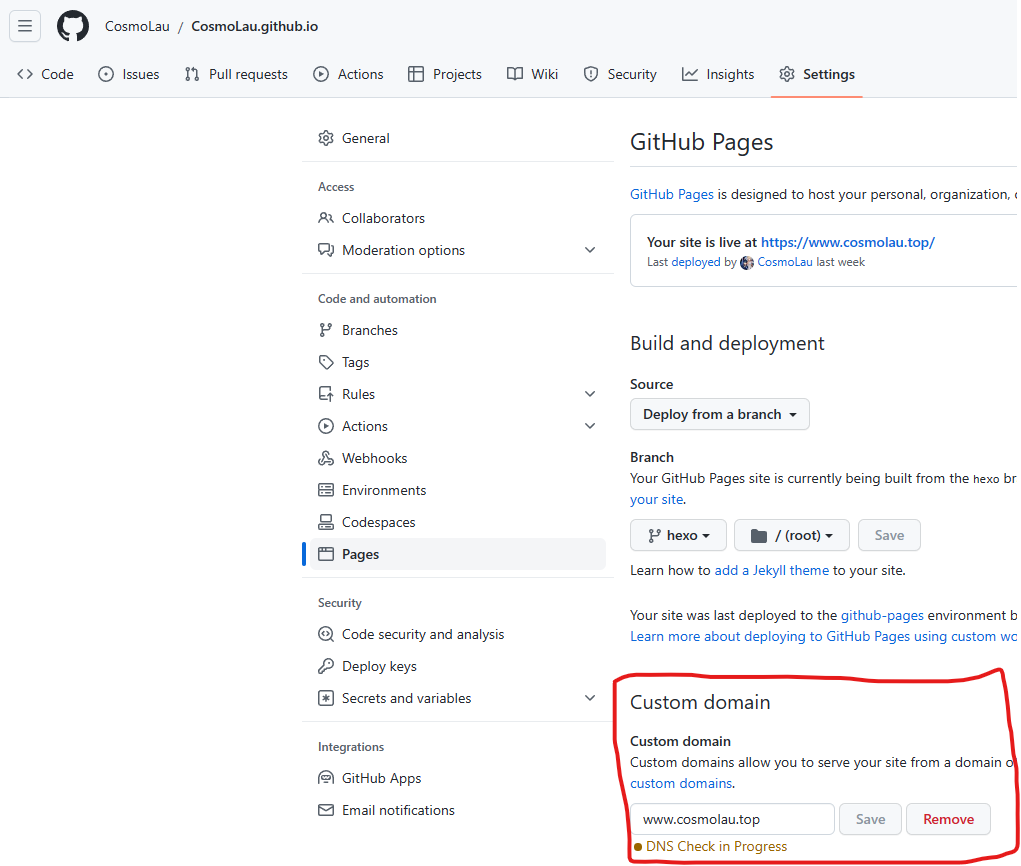Expand Secrets and variables chevron
The width and height of the screenshot is (1021, 866).
click(590, 698)
